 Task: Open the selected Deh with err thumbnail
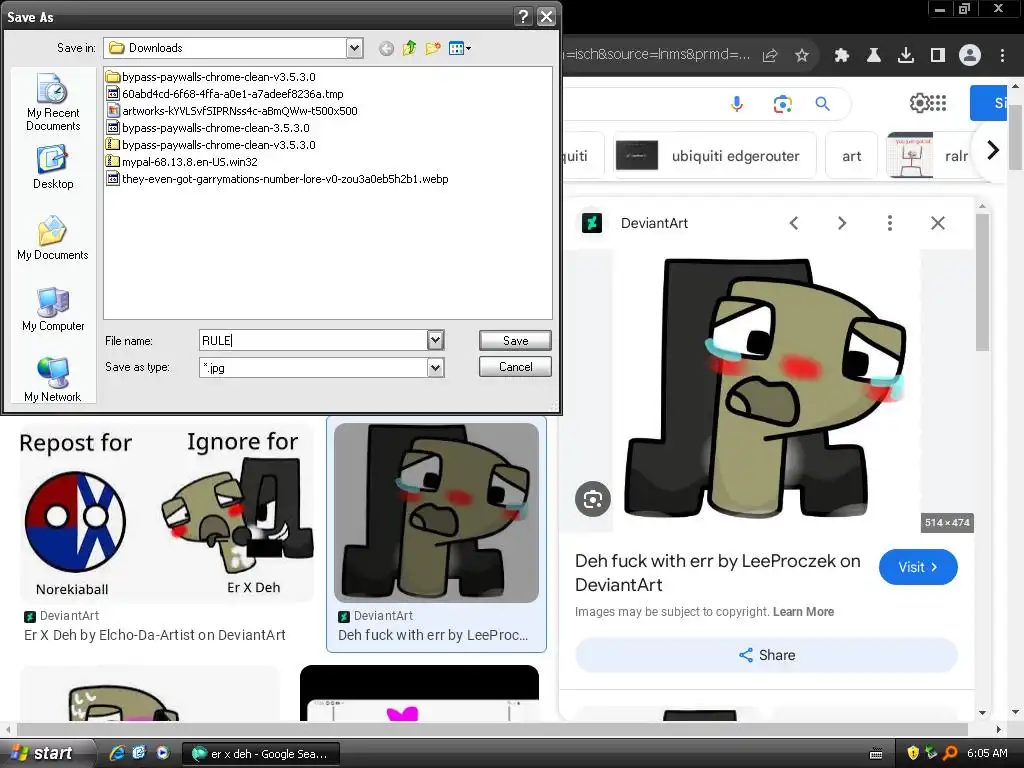(x=436, y=513)
